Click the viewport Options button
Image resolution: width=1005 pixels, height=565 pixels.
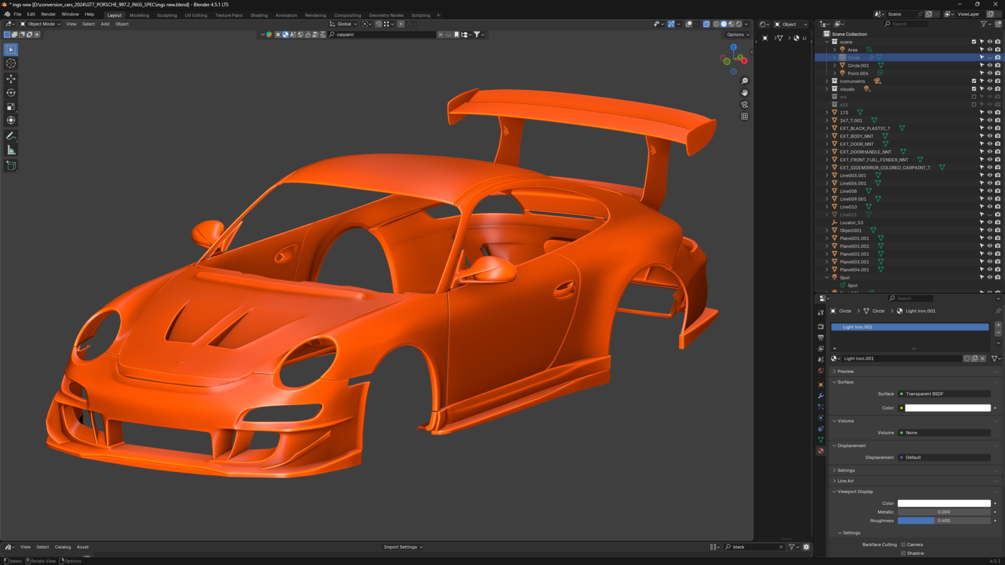click(738, 34)
